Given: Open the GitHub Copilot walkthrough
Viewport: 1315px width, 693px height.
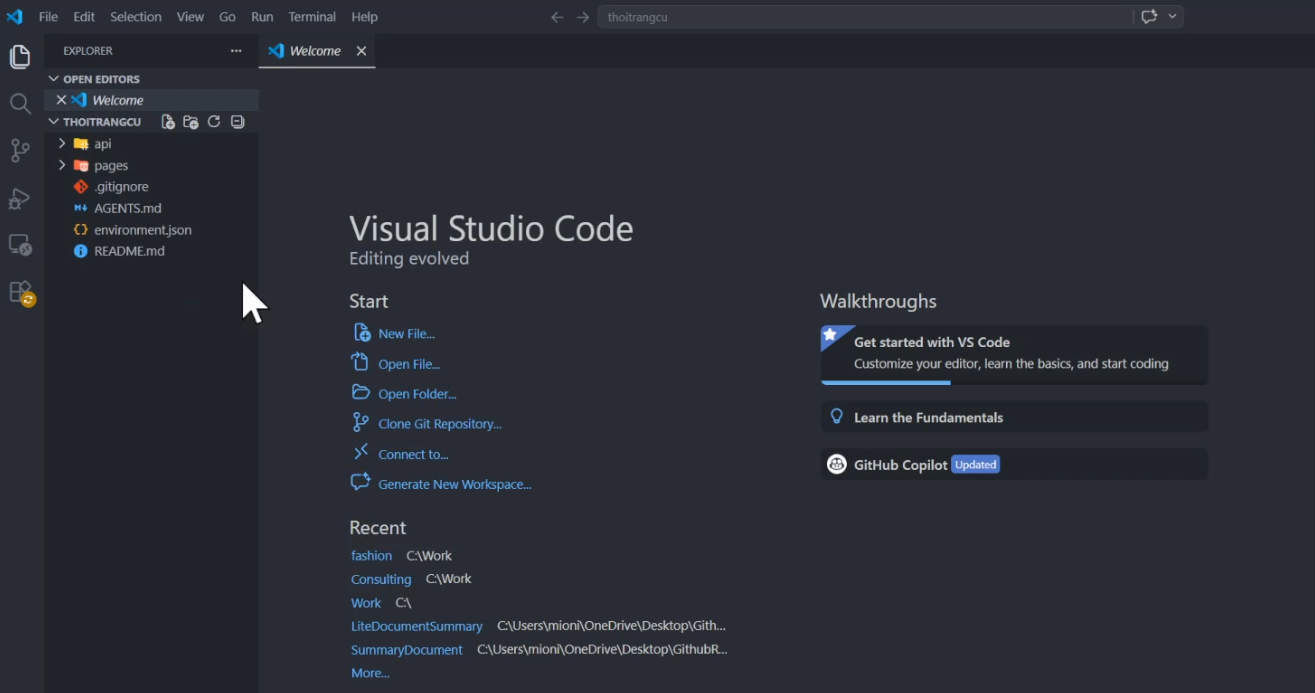Looking at the screenshot, I should pos(1014,464).
